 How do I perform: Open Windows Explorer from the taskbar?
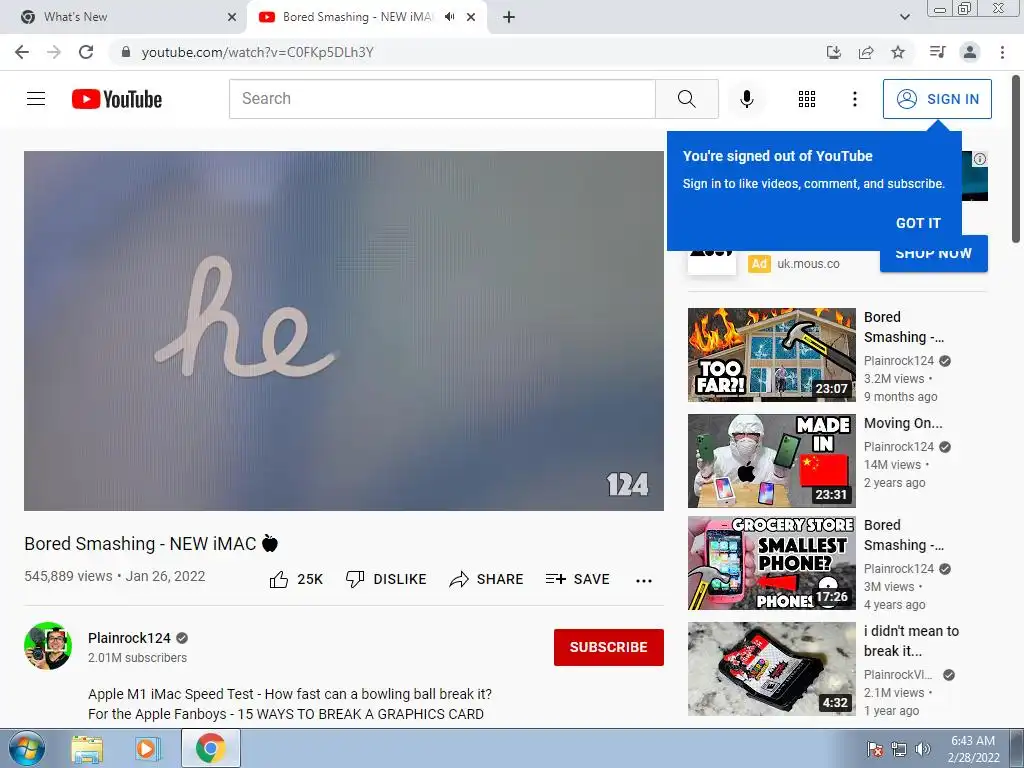(87, 749)
